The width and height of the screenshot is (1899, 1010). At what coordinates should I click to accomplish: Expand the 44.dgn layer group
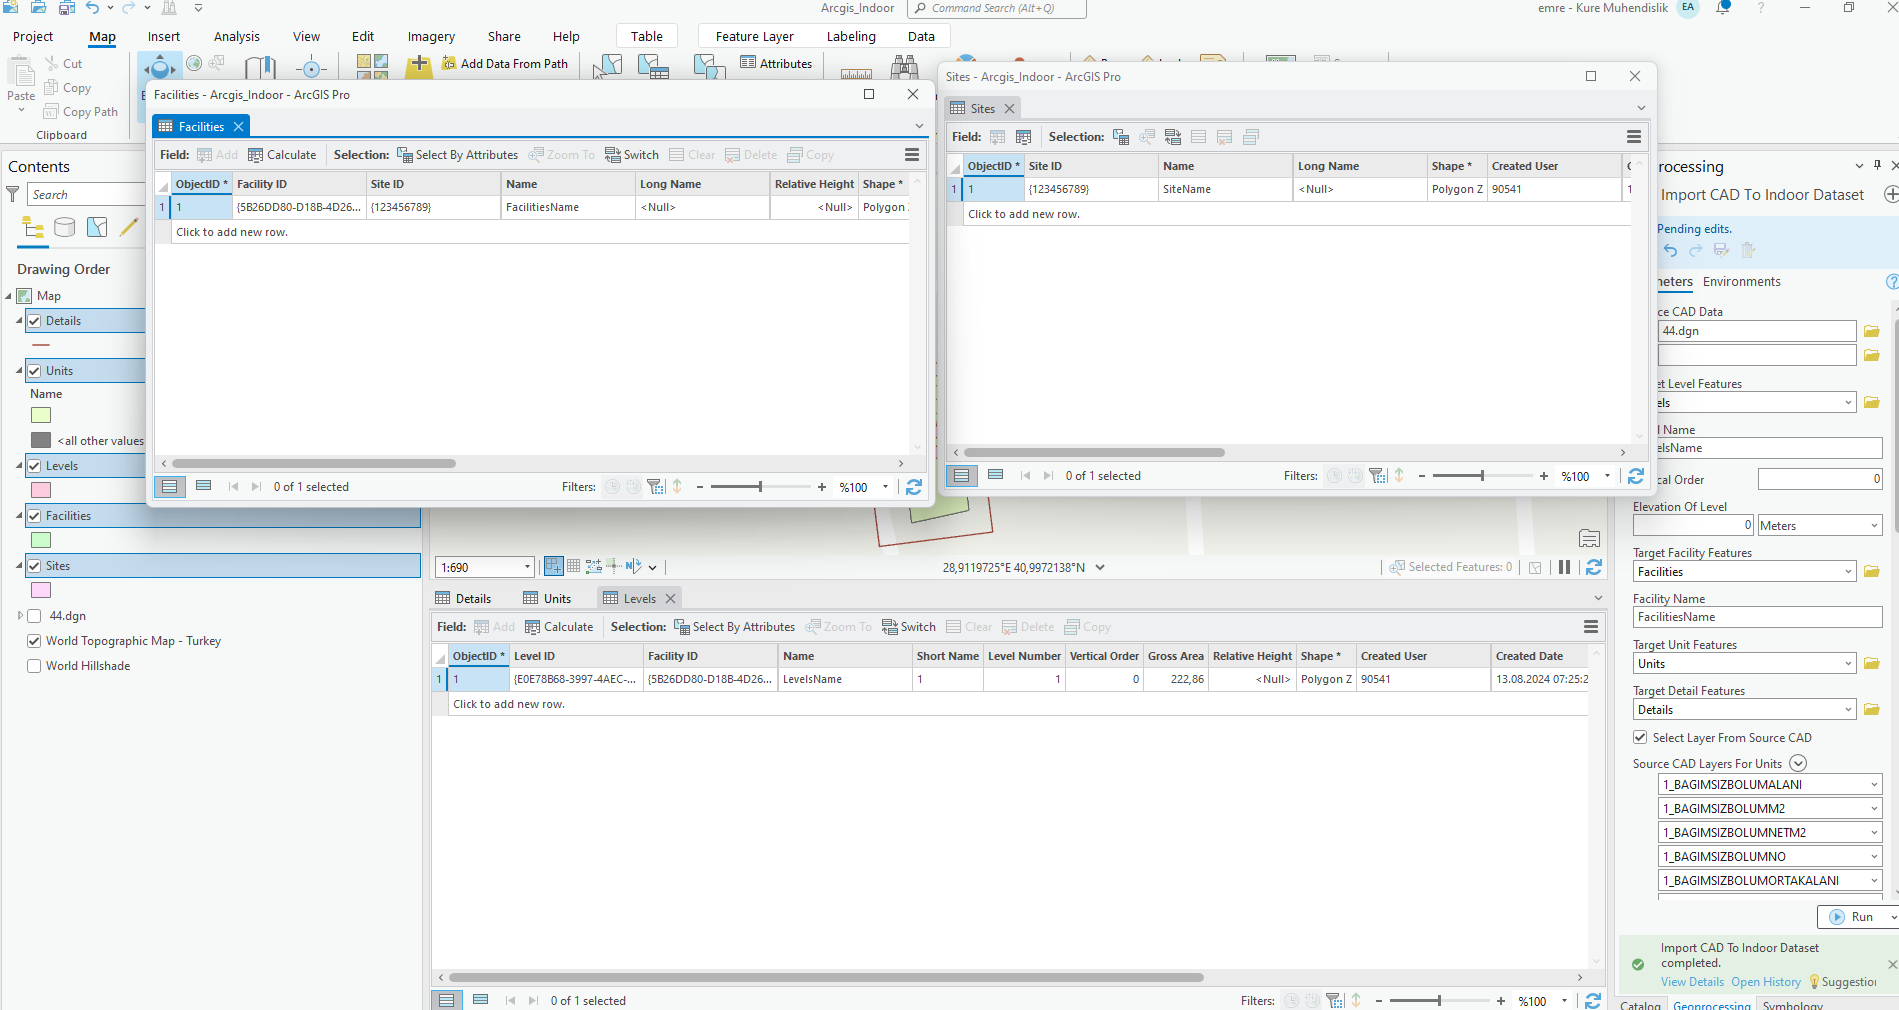point(20,616)
